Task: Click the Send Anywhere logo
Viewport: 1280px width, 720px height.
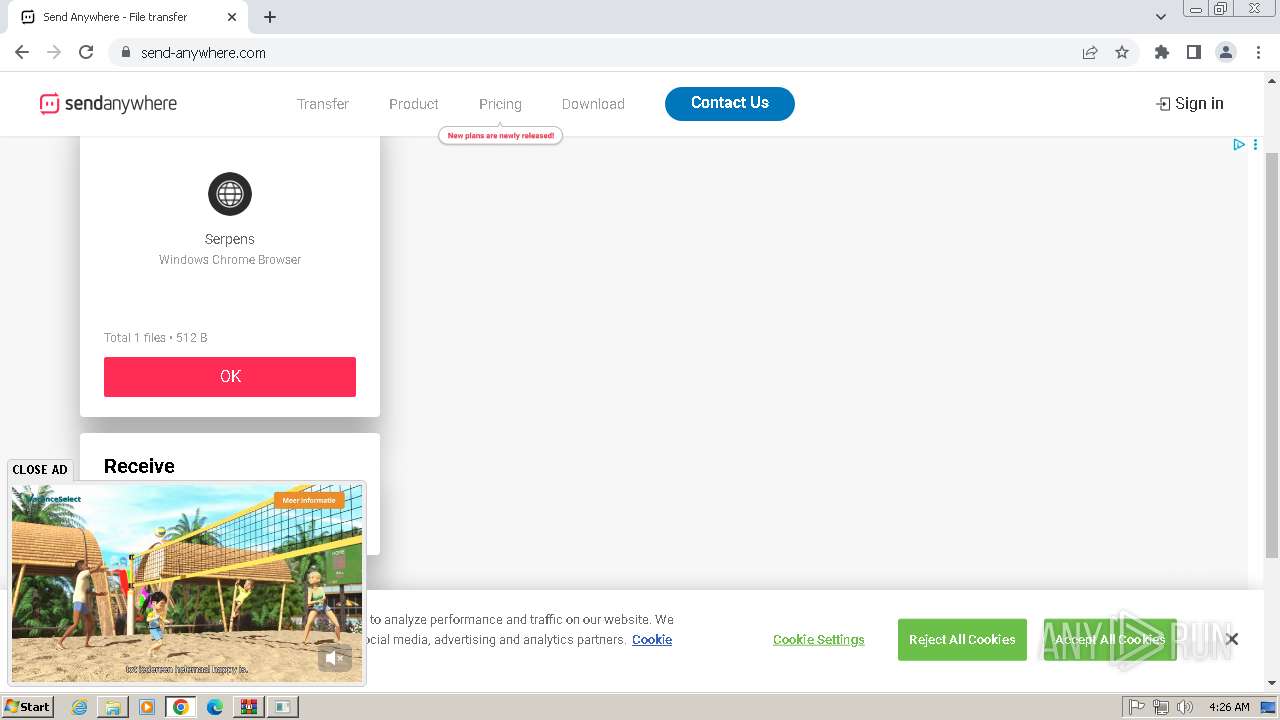Action: pos(108,103)
